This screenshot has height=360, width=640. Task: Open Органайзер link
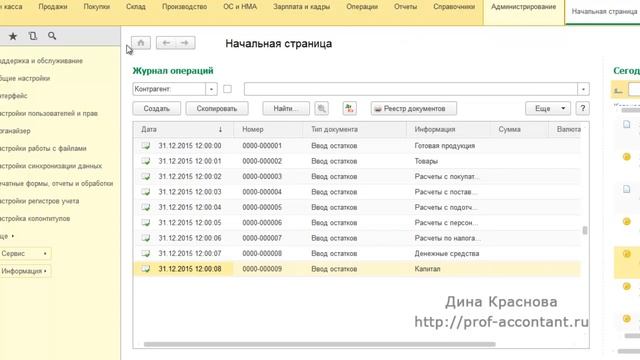click(15, 131)
